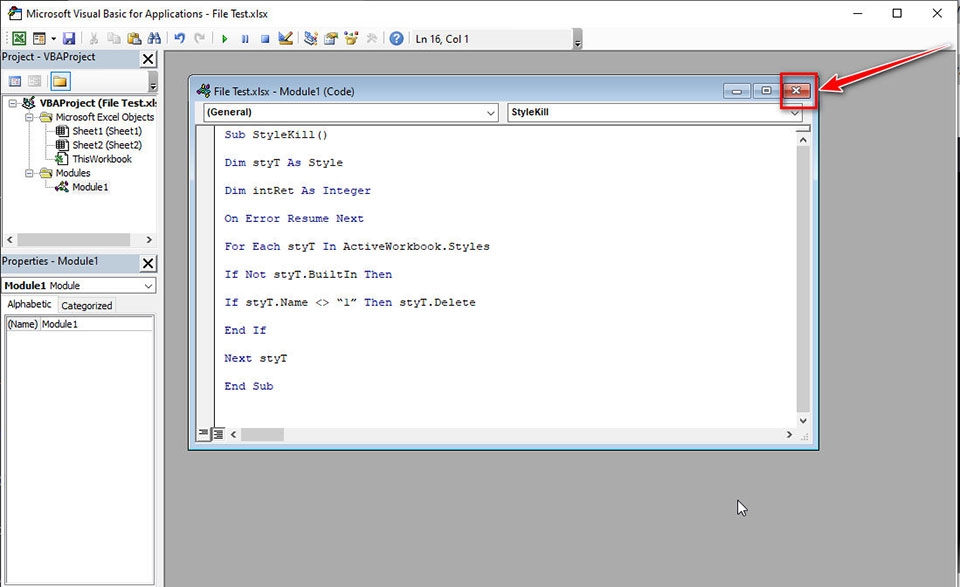Click the code window horizontal scroll thumb
Viewport: 960px width, 587px height.
pos(262,435)
